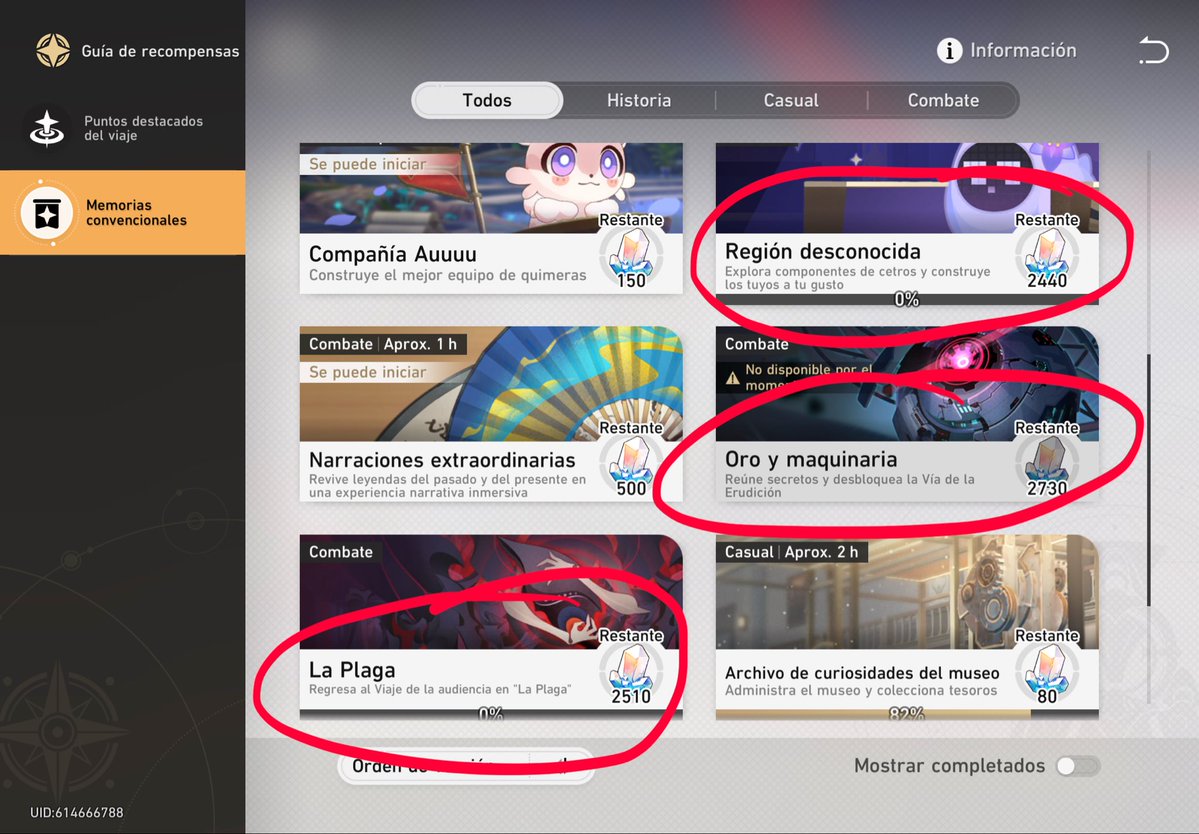Open Memorias convencionales sidebar entry
Image resolution: width=1199 pixels, height=834 pixels.
coord(122,213)
